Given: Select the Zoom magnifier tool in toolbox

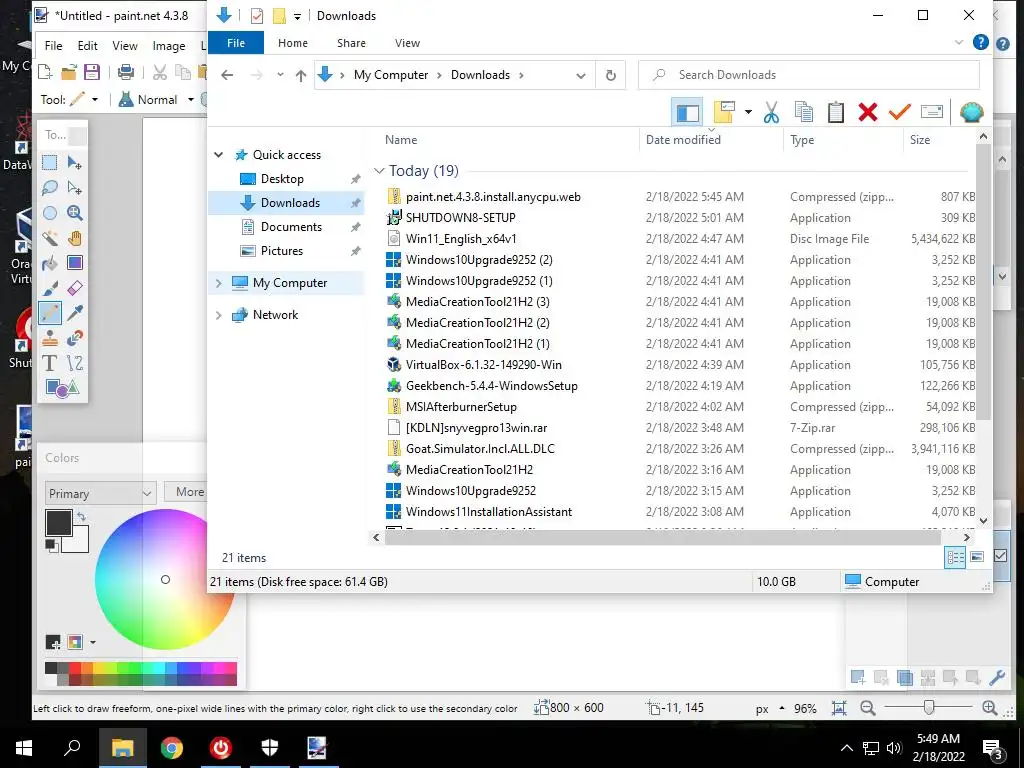Looking at the screenshot, I should point(74,213).
